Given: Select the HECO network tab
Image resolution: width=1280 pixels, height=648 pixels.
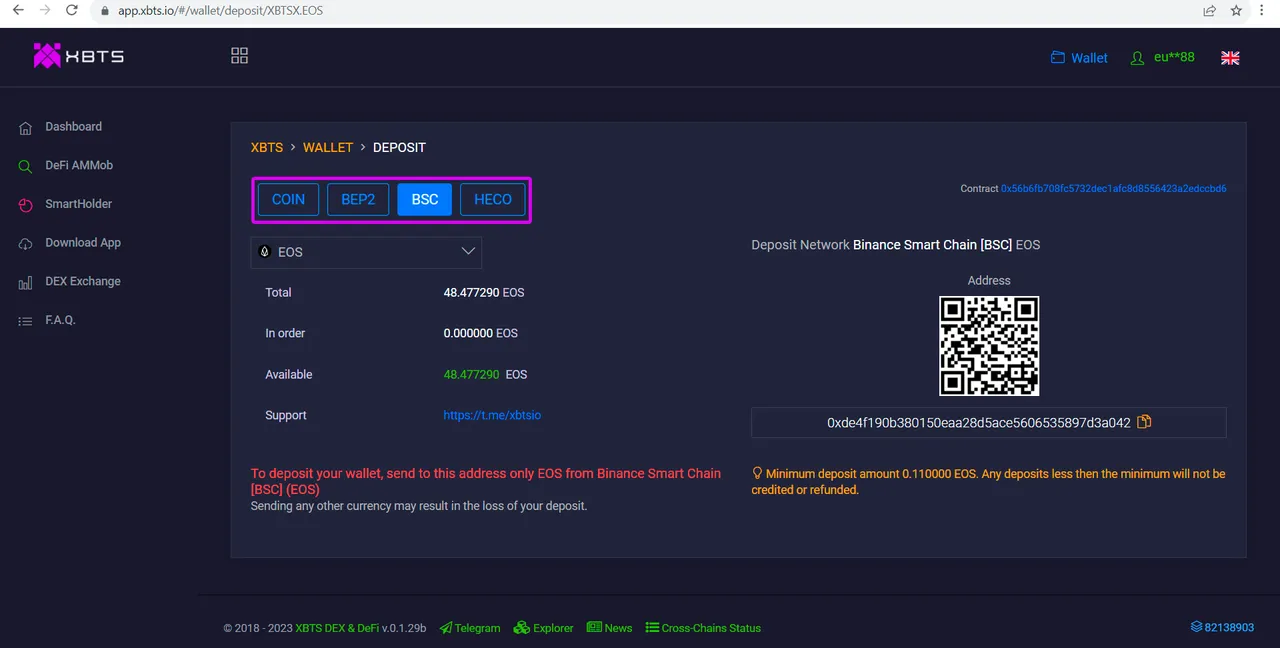Looking at the screenshot, I should coord(493,200).
